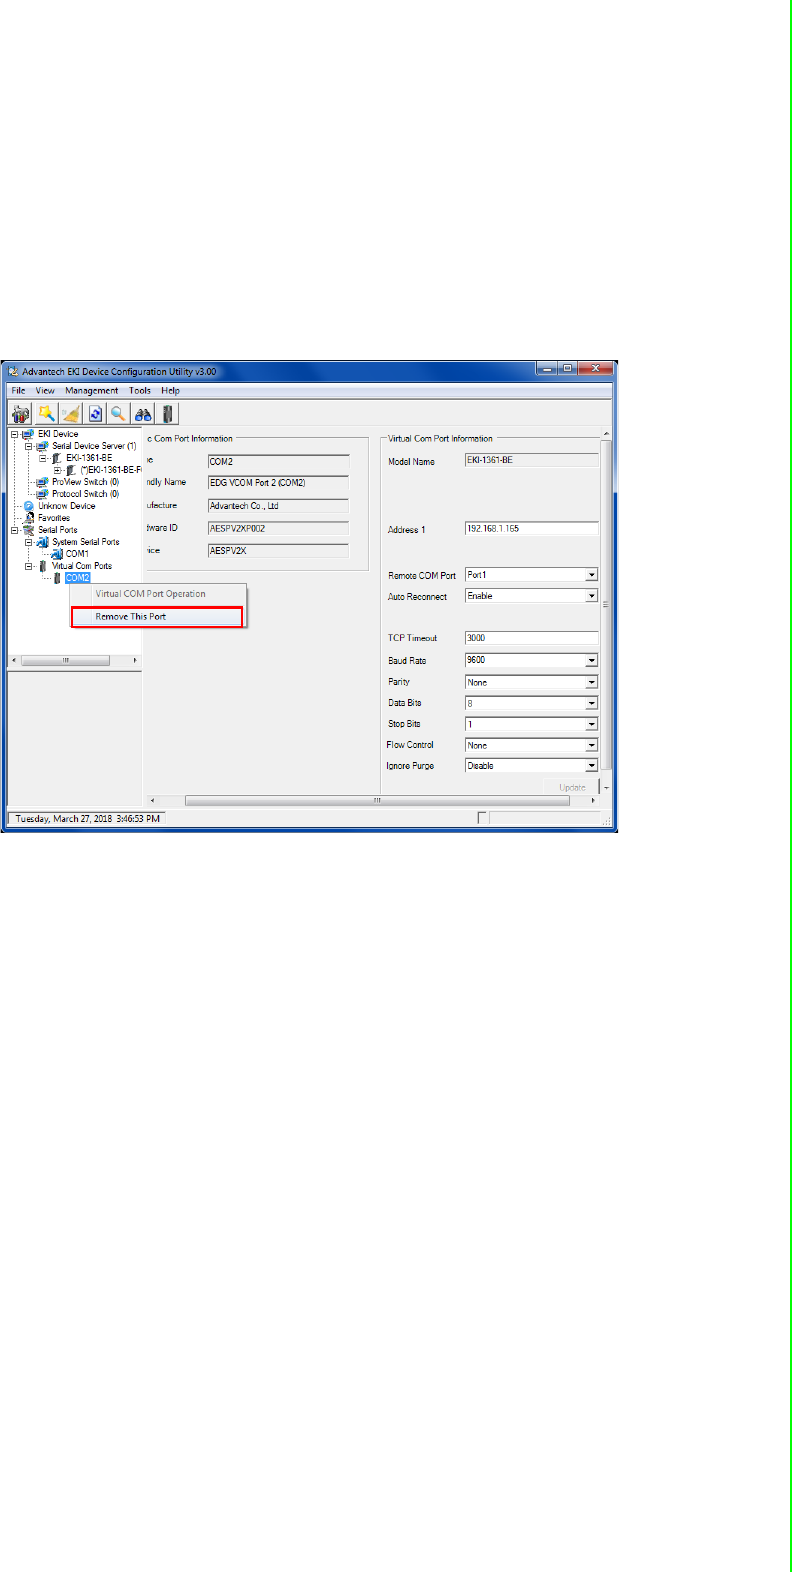Collapse the System Serial Ports branch
The width and height of the screenshot is (792, 1572).
[28, 542]
